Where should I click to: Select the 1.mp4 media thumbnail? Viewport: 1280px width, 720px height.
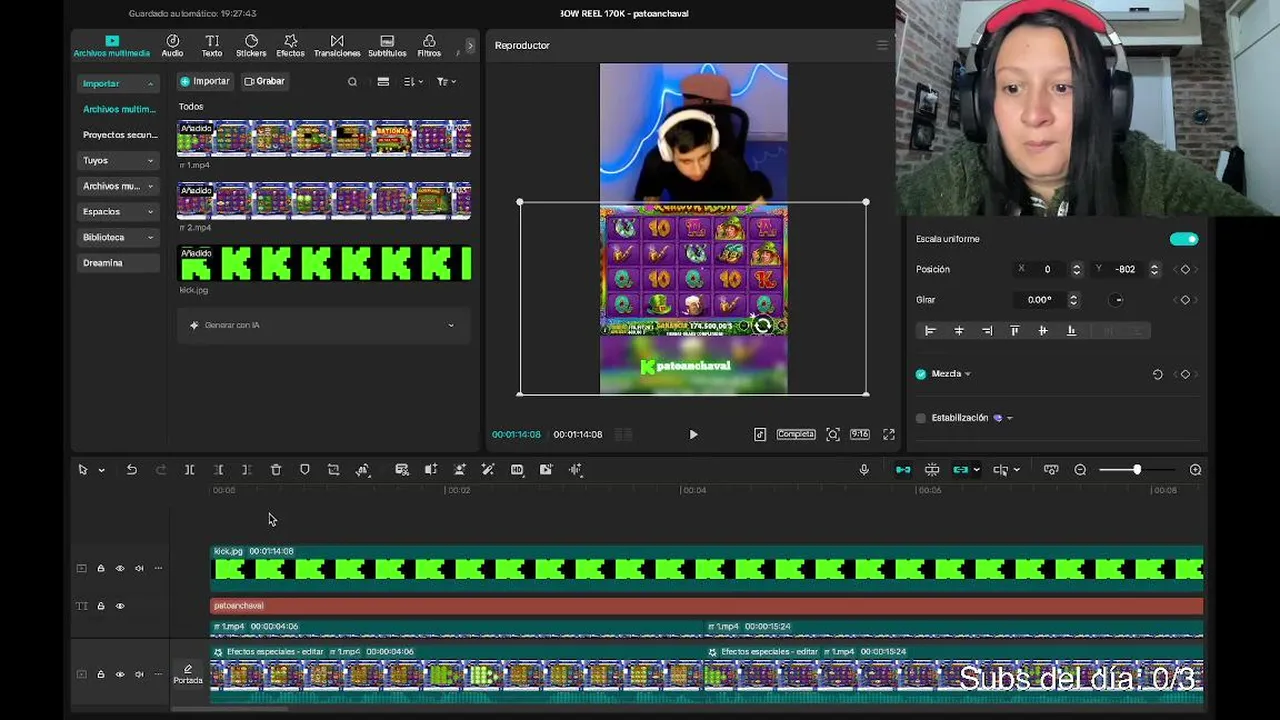324,139
